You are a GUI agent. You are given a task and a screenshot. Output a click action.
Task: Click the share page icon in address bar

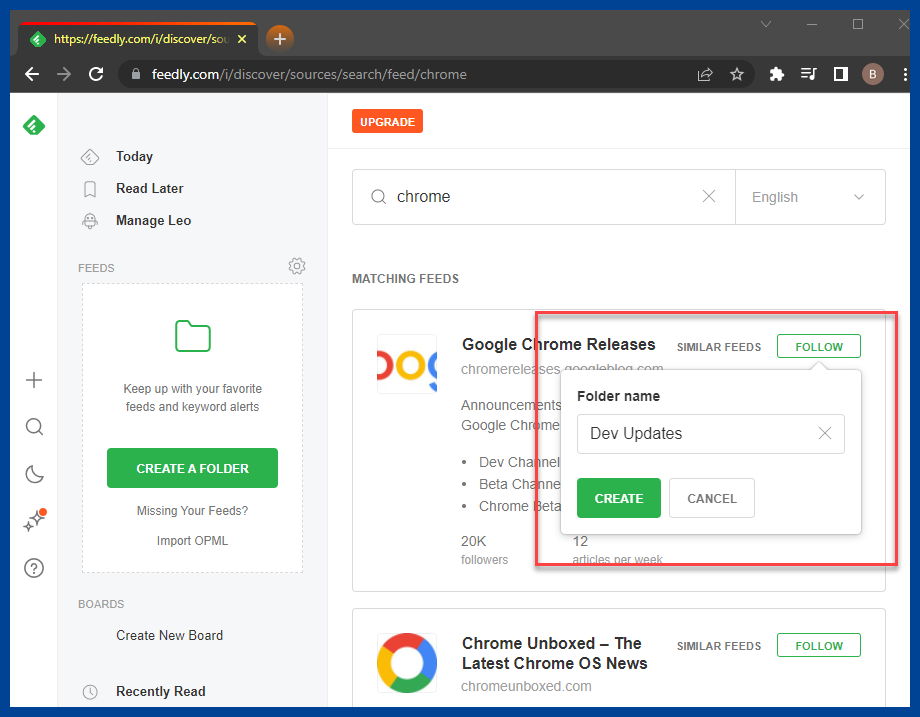[705, 74]
